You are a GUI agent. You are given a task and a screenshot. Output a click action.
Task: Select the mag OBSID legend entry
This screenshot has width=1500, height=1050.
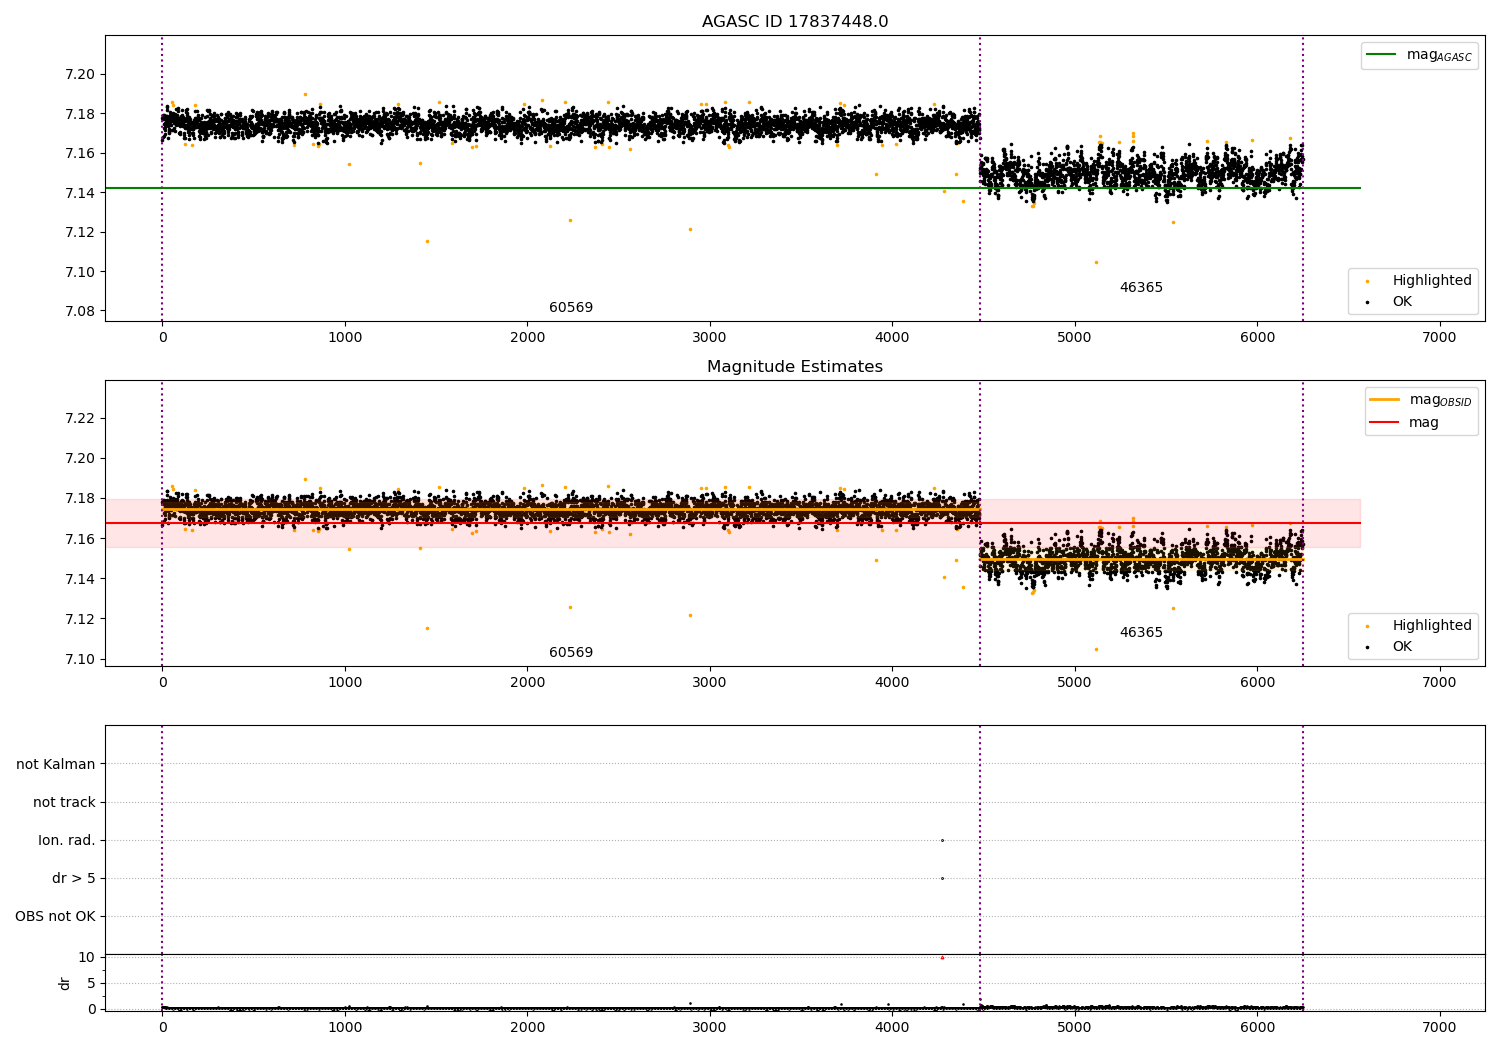(1421, 400)
